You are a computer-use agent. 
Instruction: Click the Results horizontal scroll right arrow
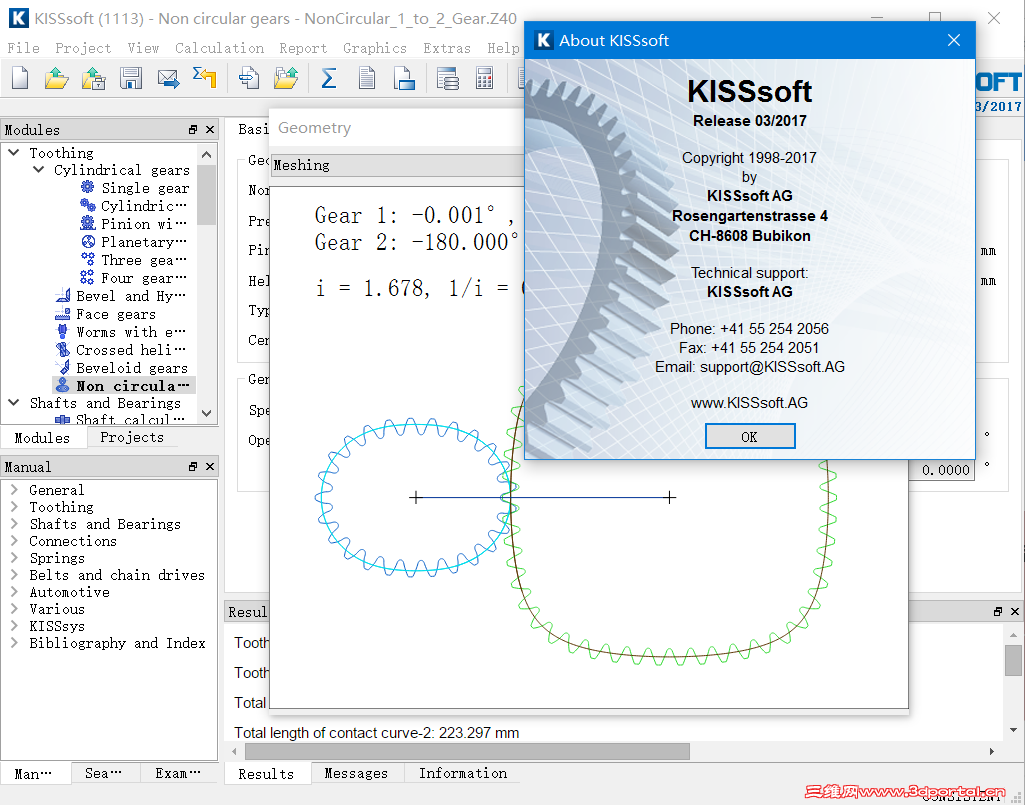992,751
